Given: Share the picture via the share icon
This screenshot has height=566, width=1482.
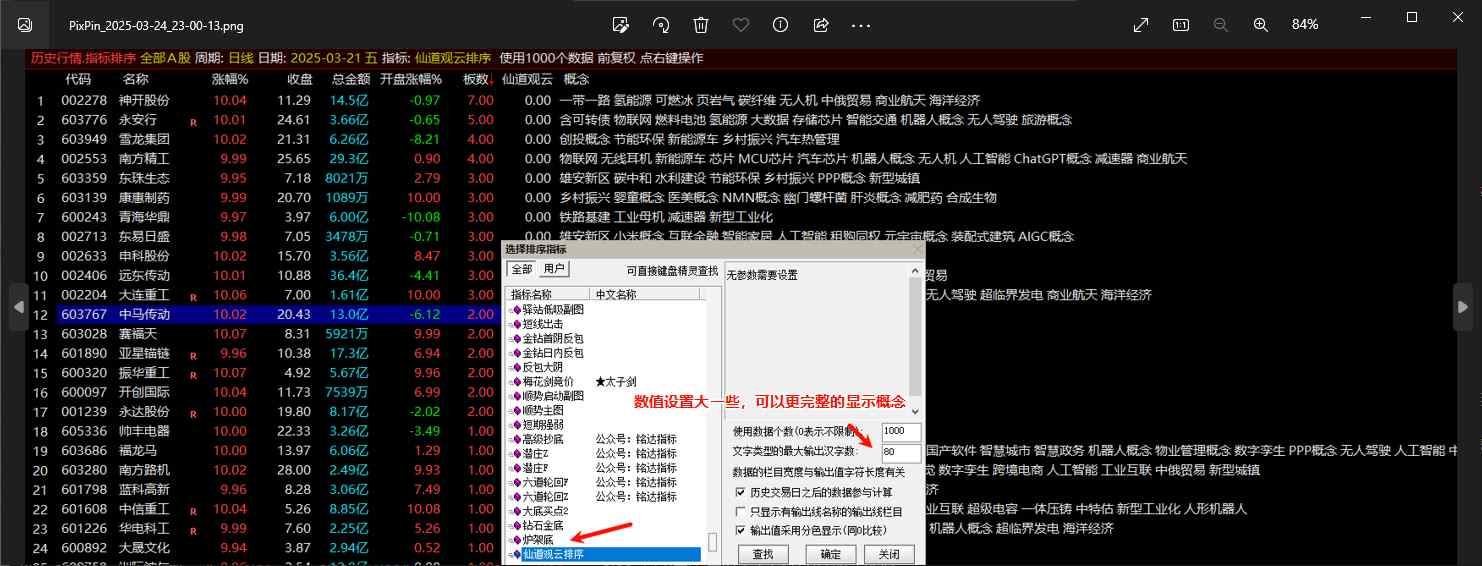Looking at the screenshot, I should 821,24.
